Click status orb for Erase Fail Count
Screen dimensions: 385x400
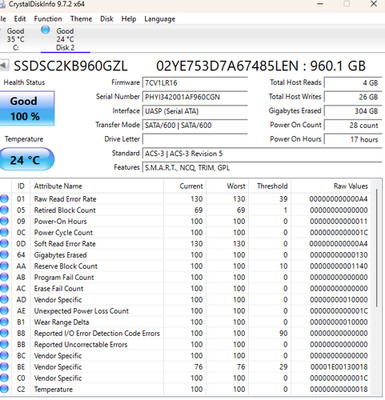tap(4, 288)
